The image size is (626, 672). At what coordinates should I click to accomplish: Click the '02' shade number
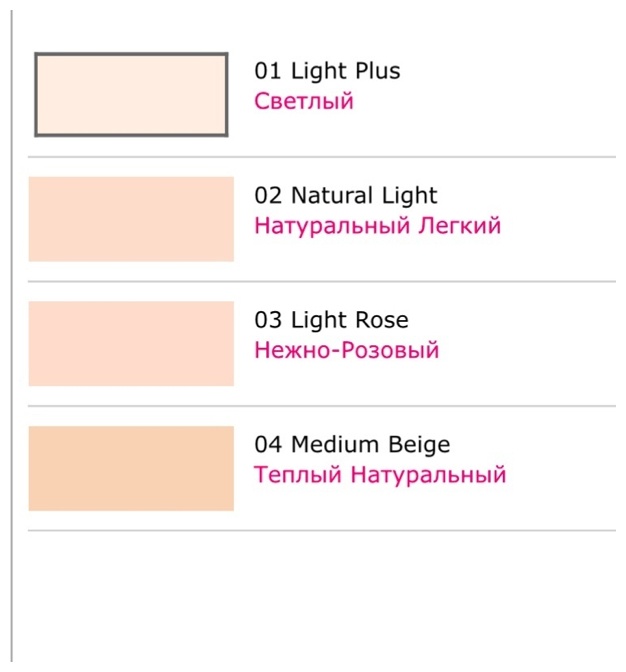point(268,196)
